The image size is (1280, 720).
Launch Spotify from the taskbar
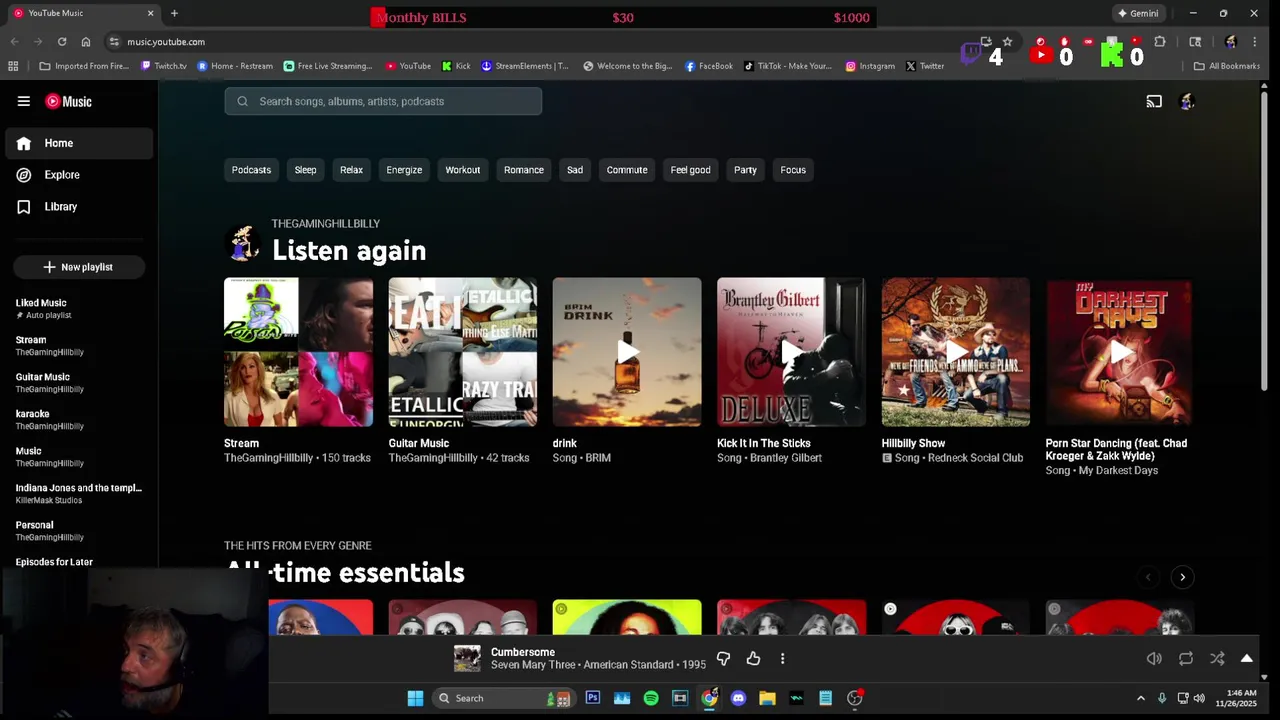651,698
